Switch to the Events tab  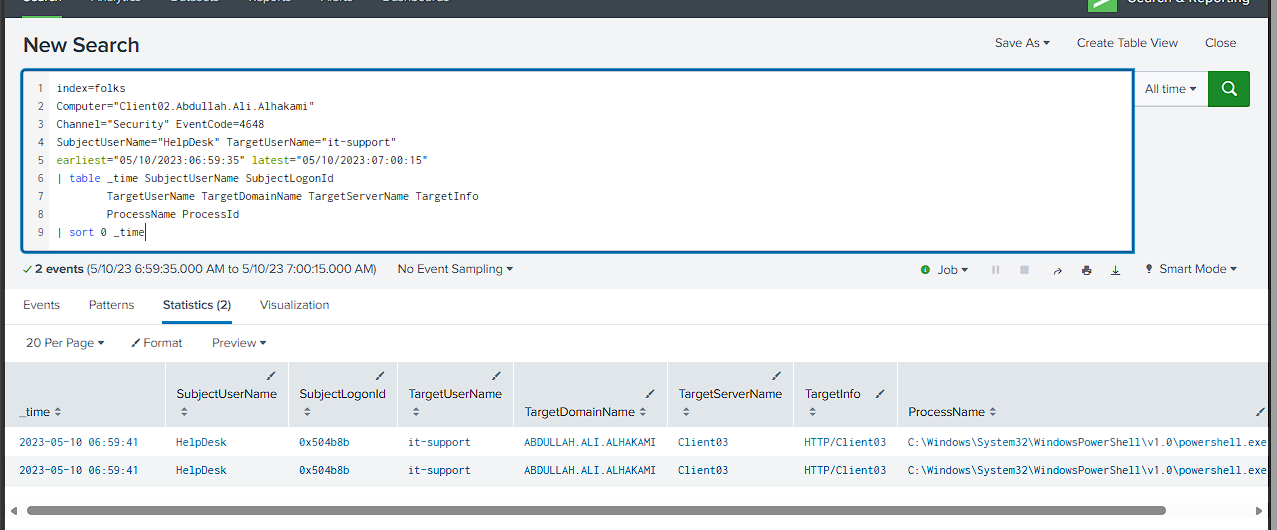click(x=41, y=305)
